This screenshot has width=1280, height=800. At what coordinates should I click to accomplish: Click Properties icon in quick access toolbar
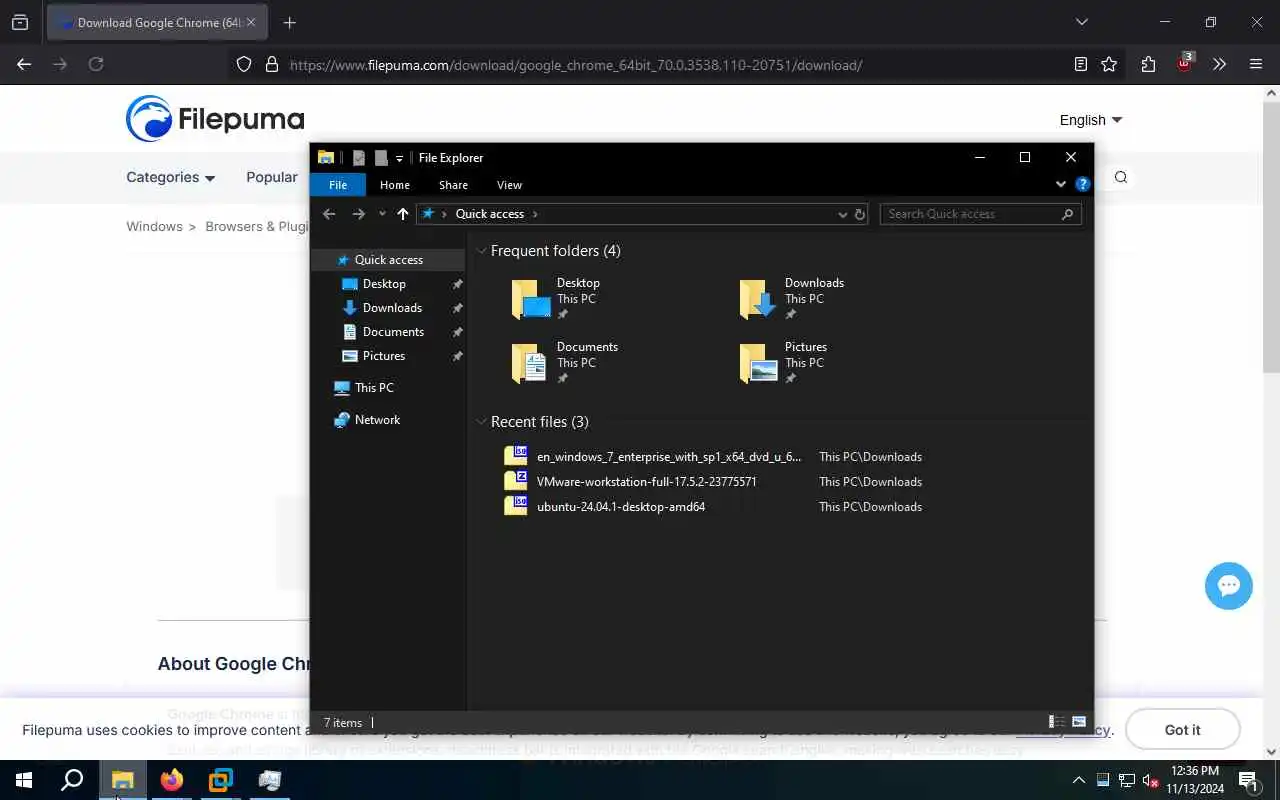[x=359, y=158]
